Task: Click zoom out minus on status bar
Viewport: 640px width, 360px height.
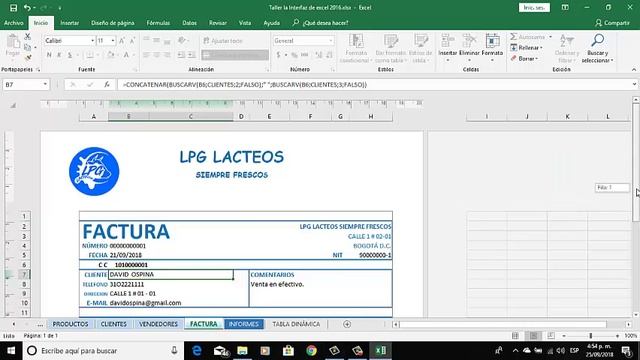Action: pos(564,336)
